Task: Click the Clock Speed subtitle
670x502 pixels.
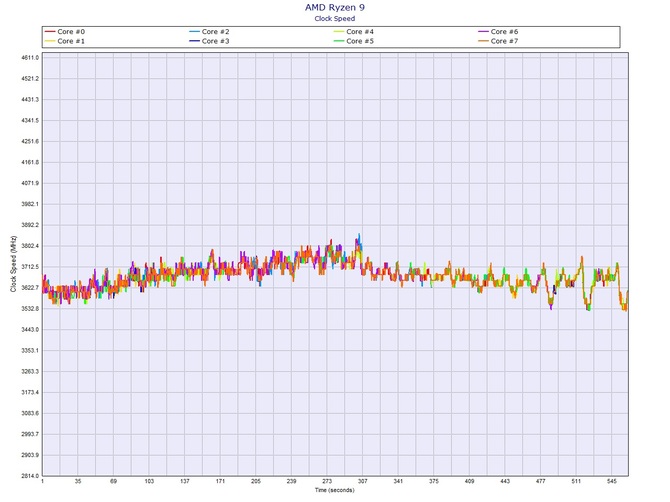Action: tap(335, 18)
